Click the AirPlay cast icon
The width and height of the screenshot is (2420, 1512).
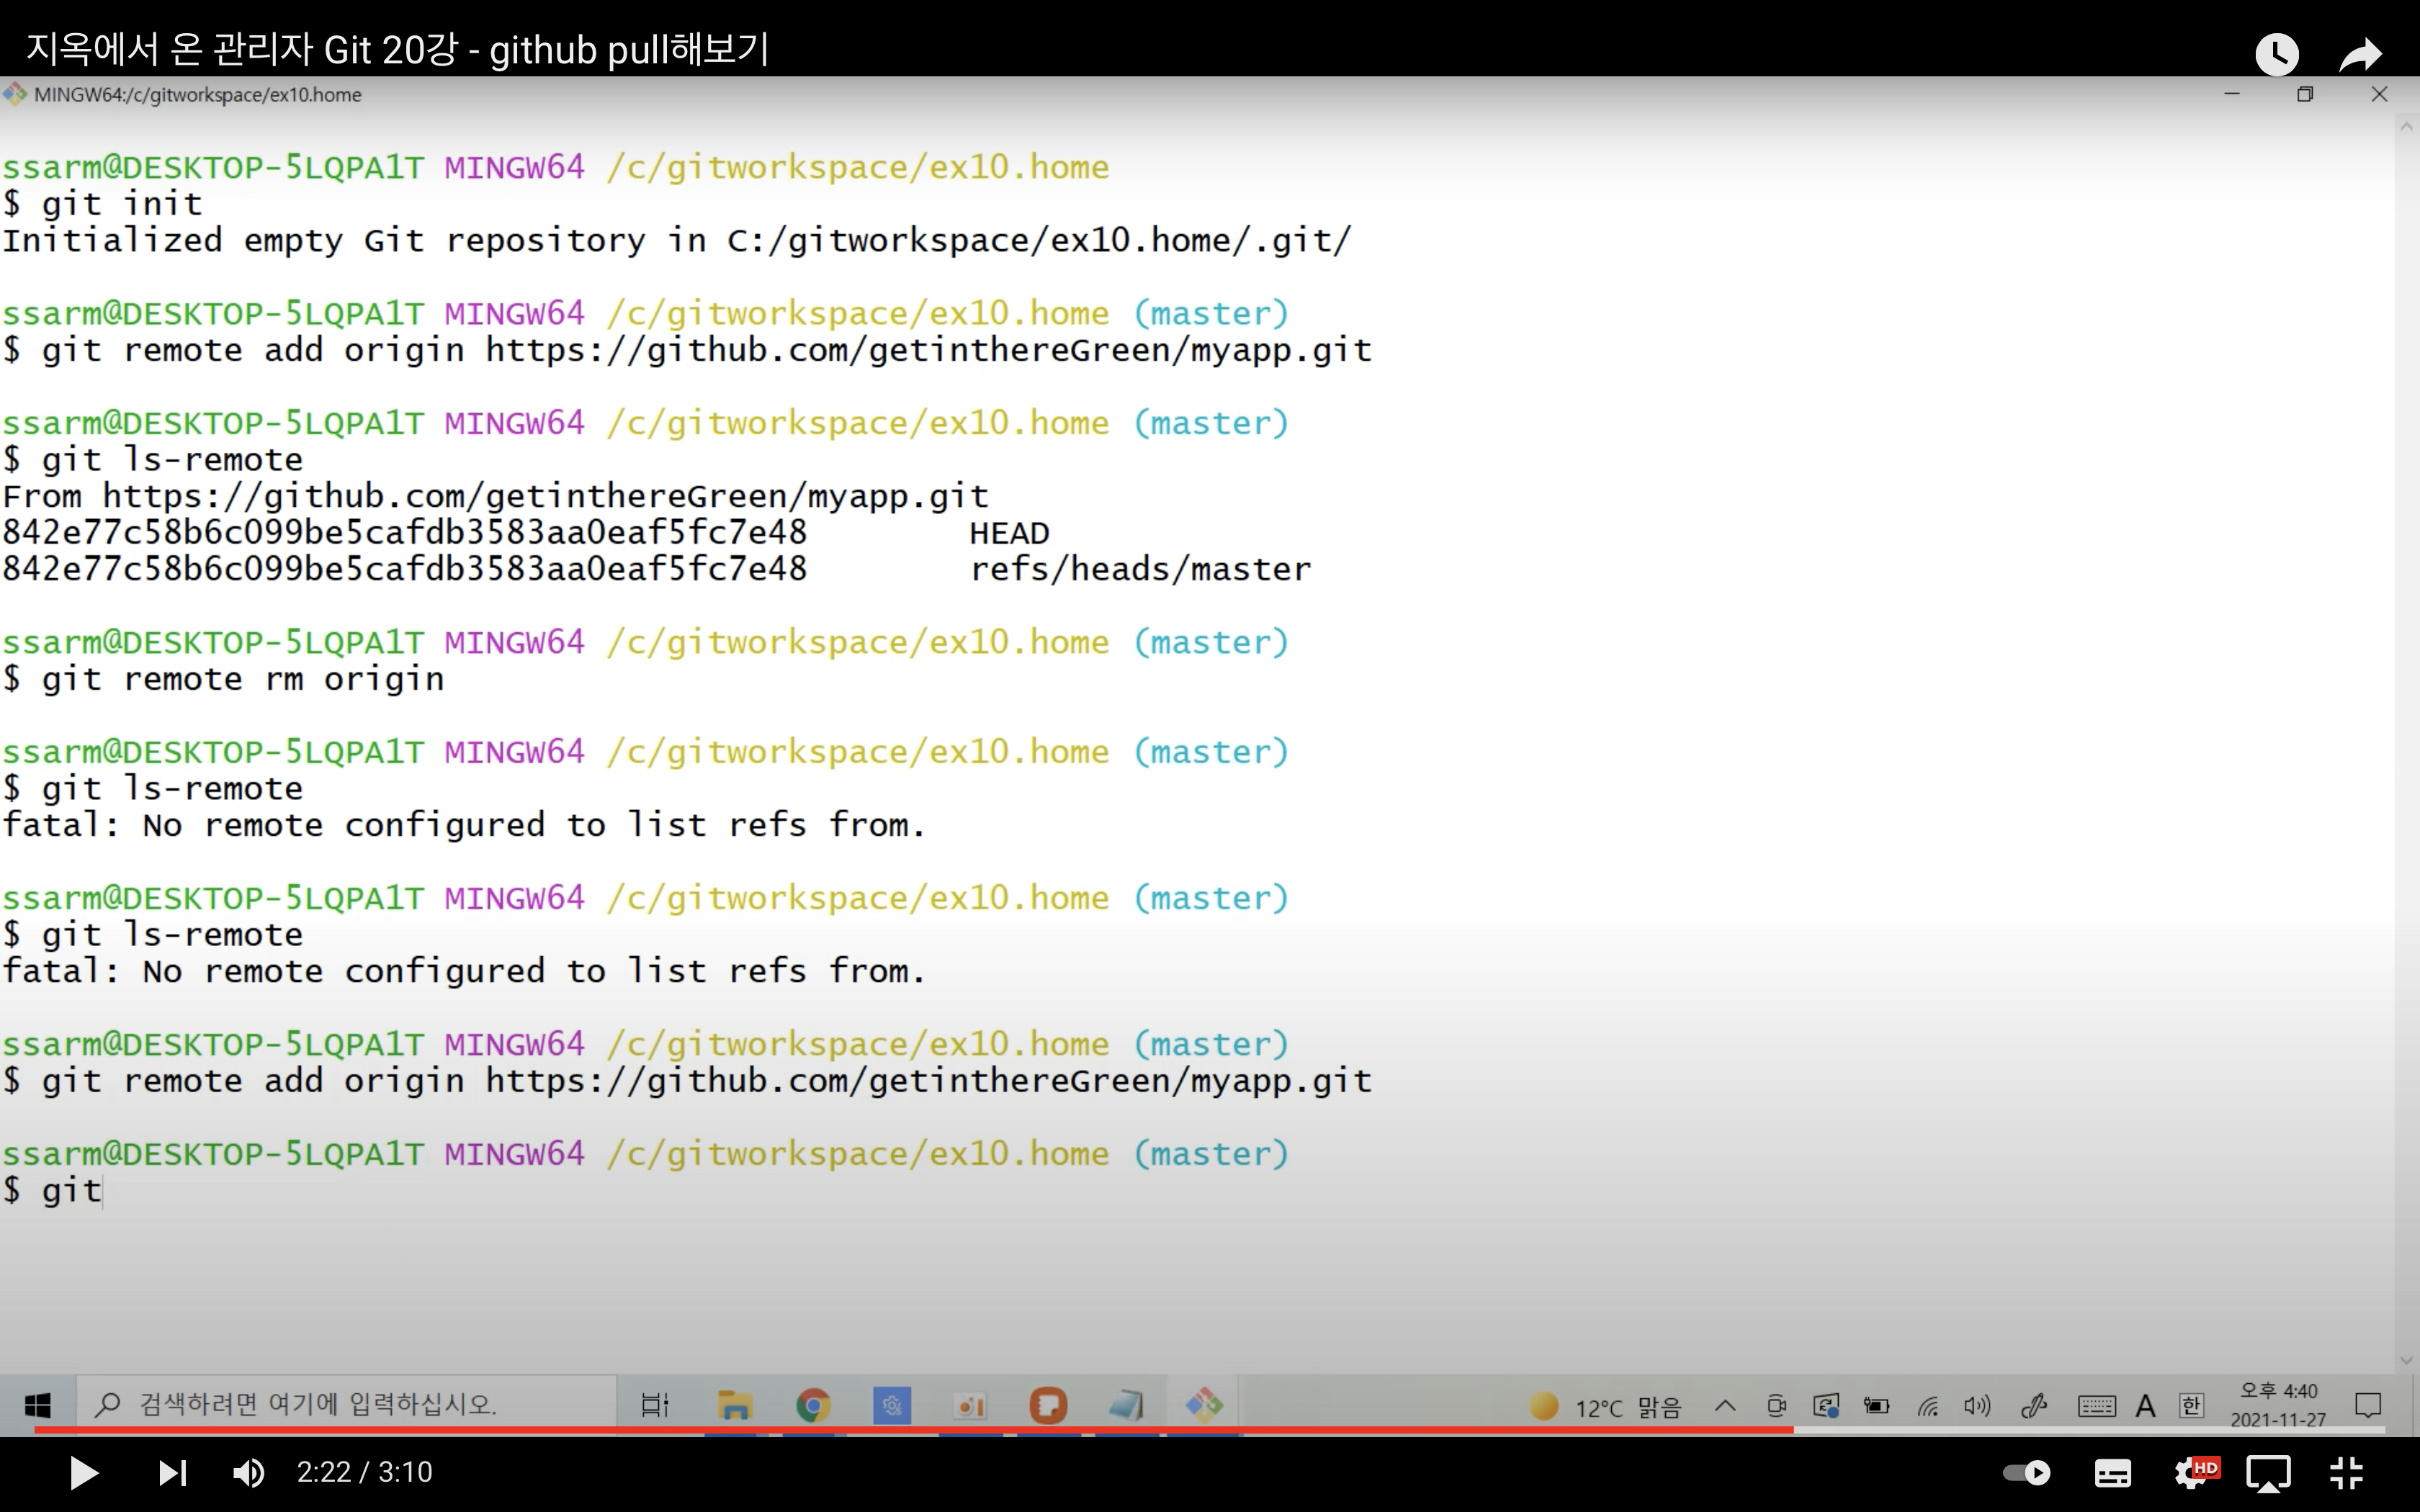(2268, 1472)
